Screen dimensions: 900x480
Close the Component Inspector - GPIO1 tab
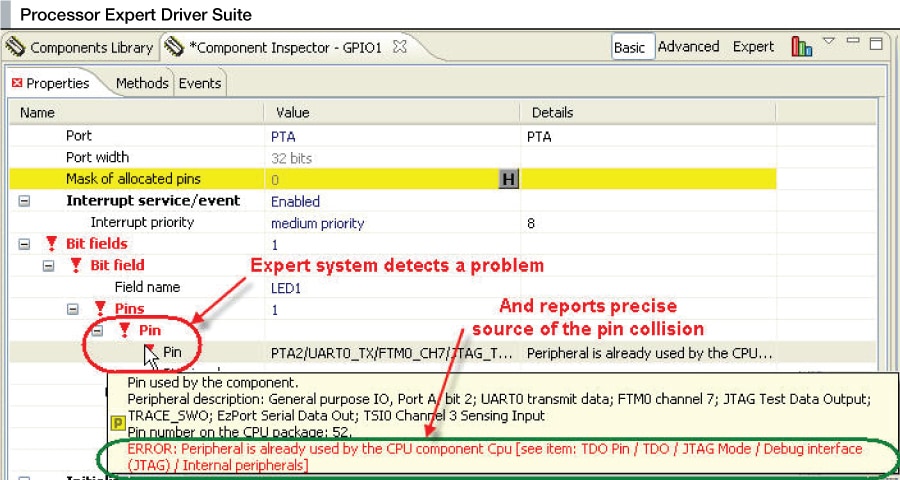(x=399, y=47)
